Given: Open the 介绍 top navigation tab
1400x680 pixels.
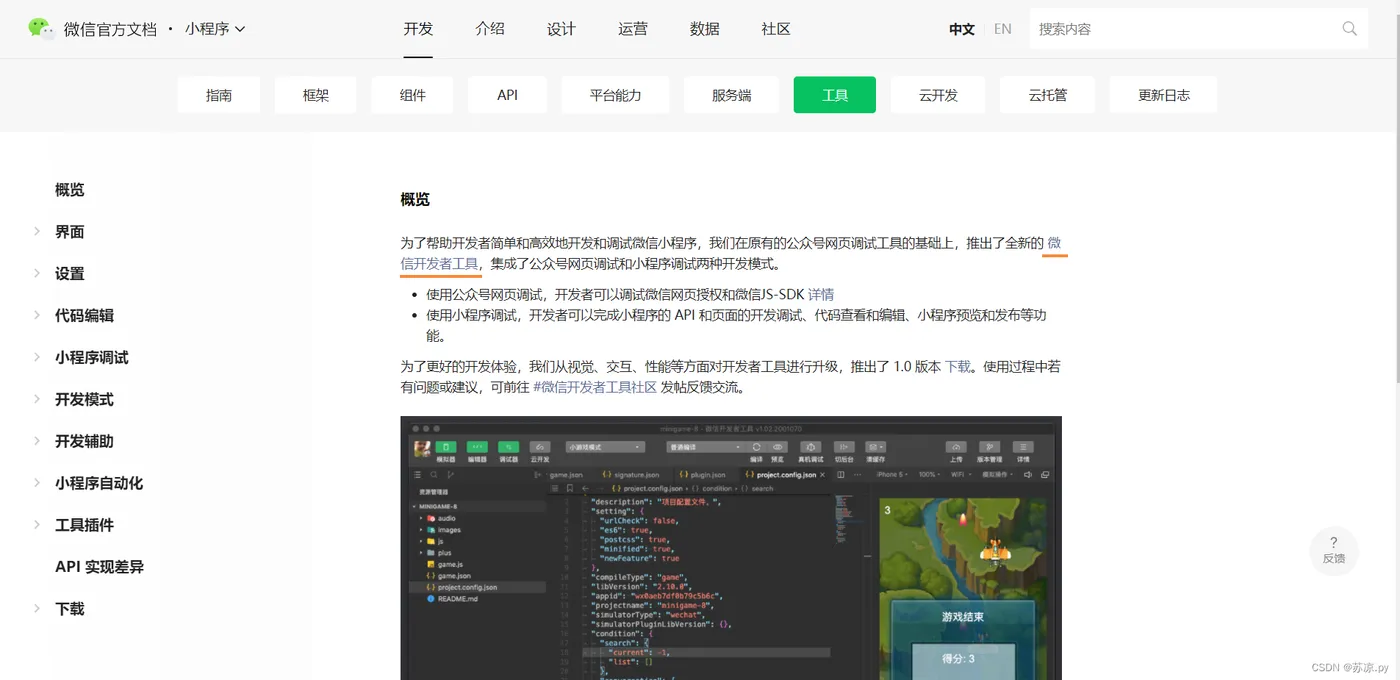Looking at the screenshot, I should pyautogui.click(x=490, y=29).
